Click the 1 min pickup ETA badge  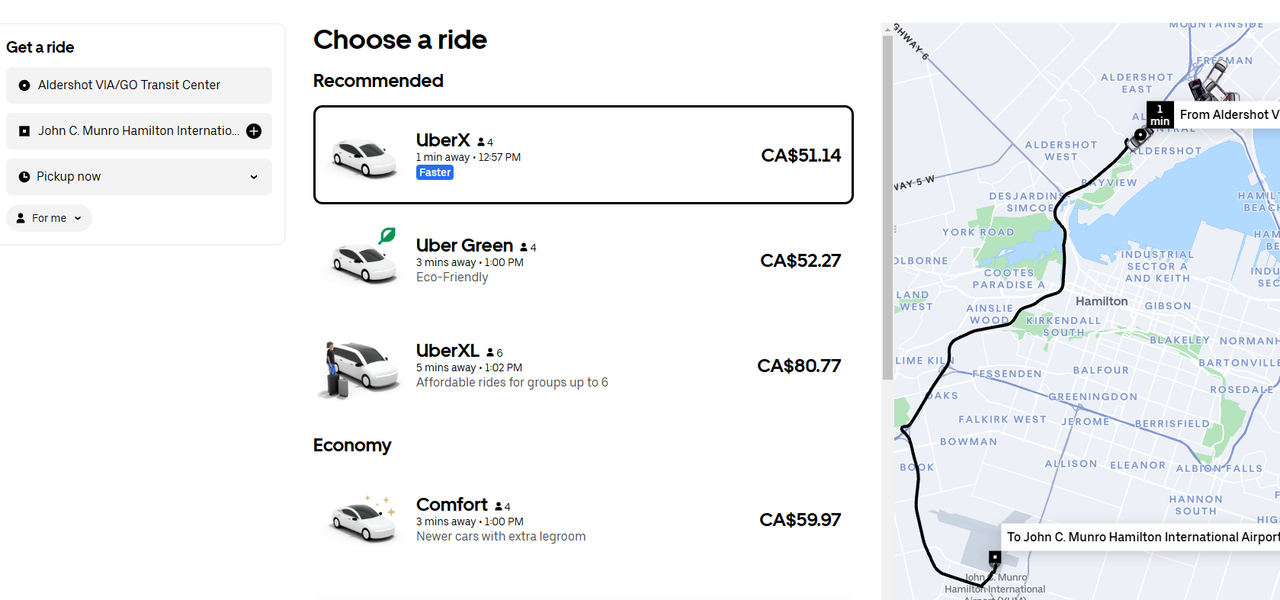(1159, 114)
